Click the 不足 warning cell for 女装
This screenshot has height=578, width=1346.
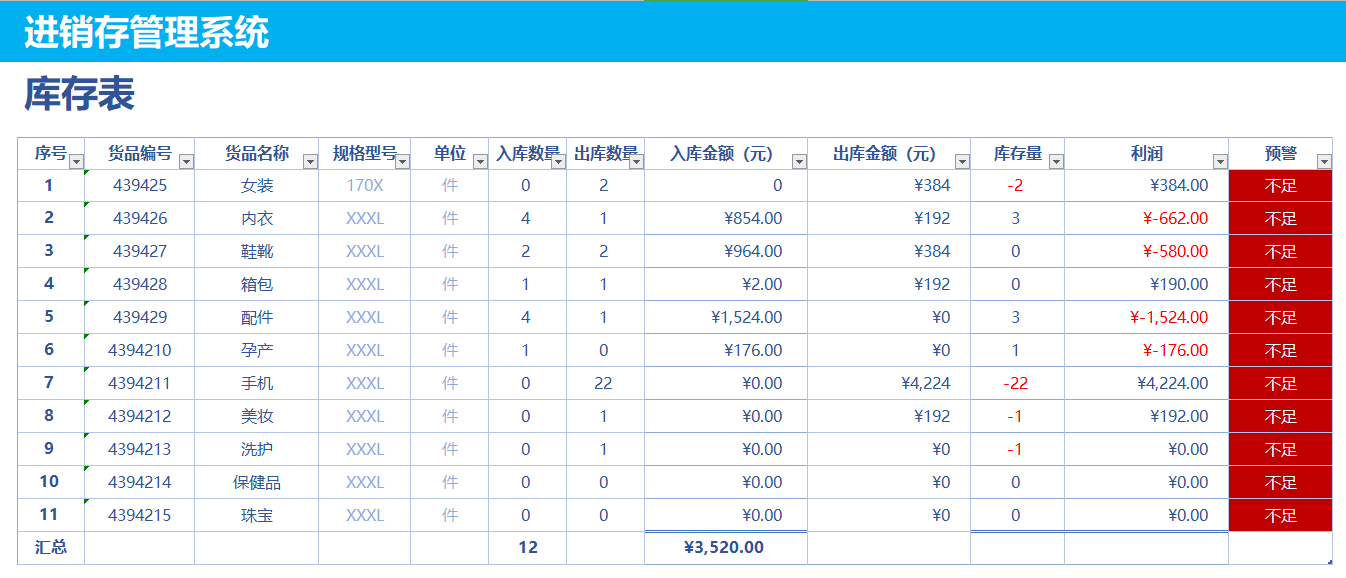1281,186
